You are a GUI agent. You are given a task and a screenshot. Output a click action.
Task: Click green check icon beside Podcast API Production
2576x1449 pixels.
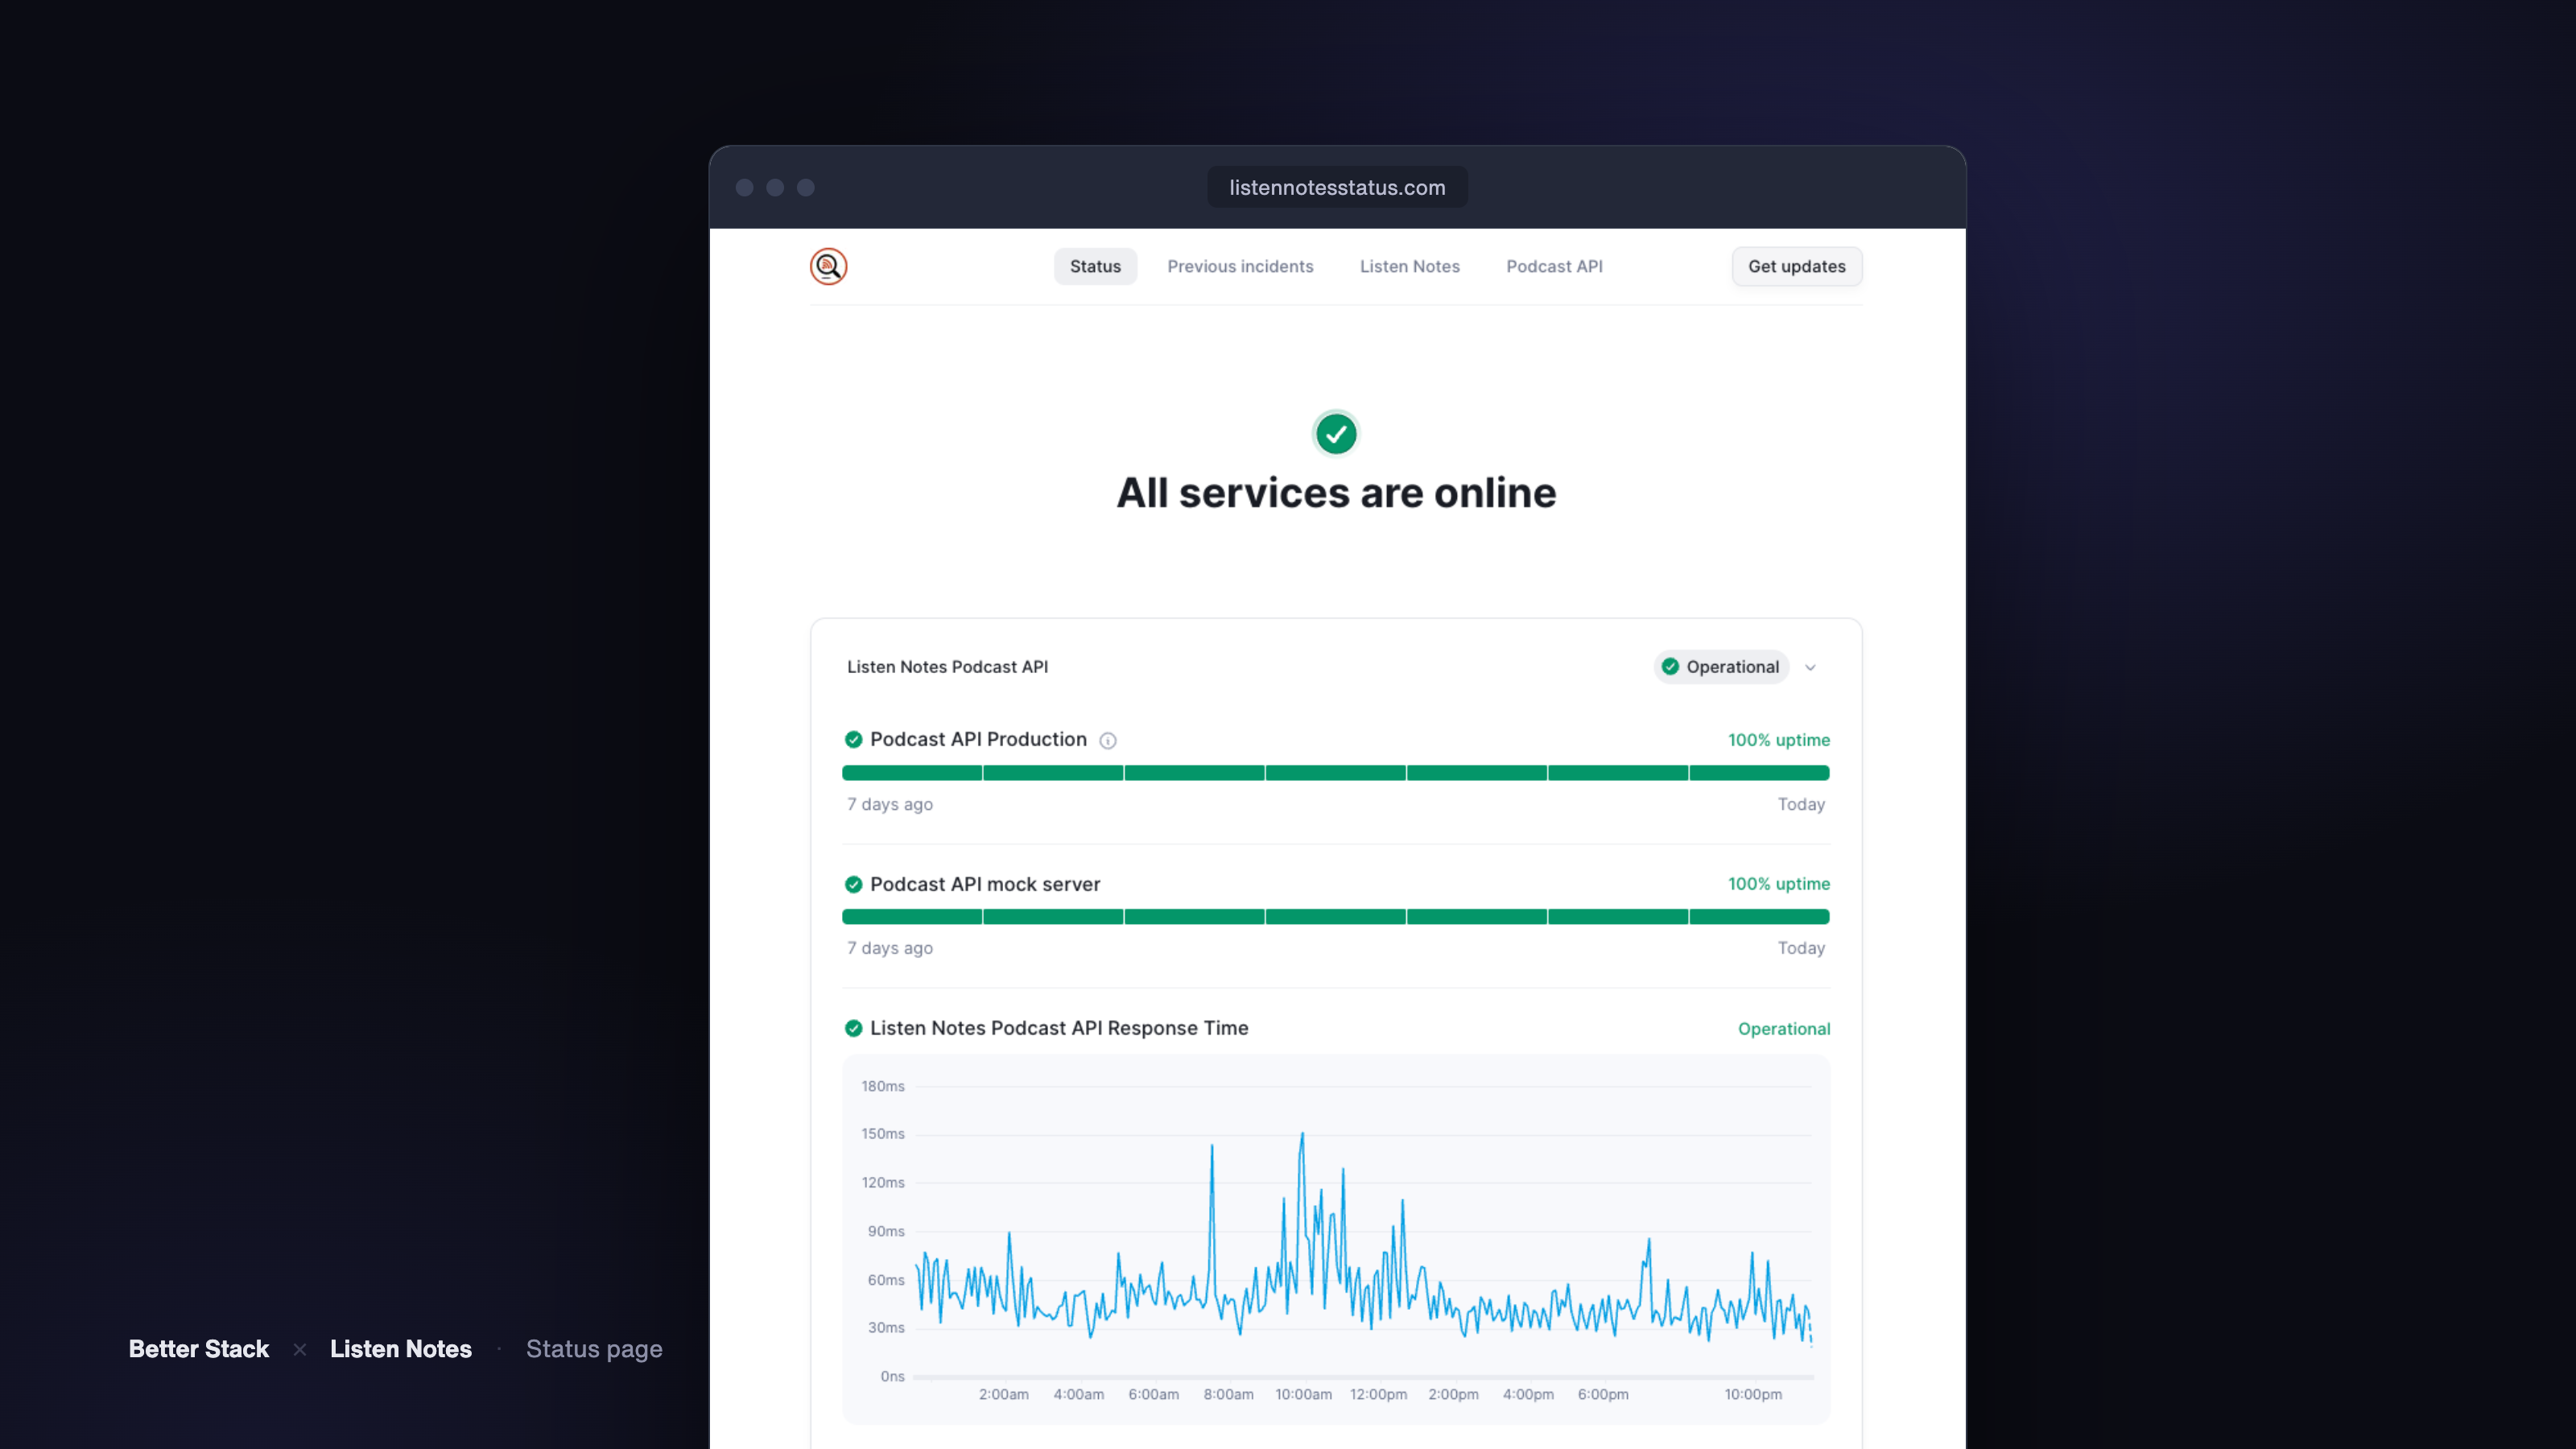(x=853, y=739)
